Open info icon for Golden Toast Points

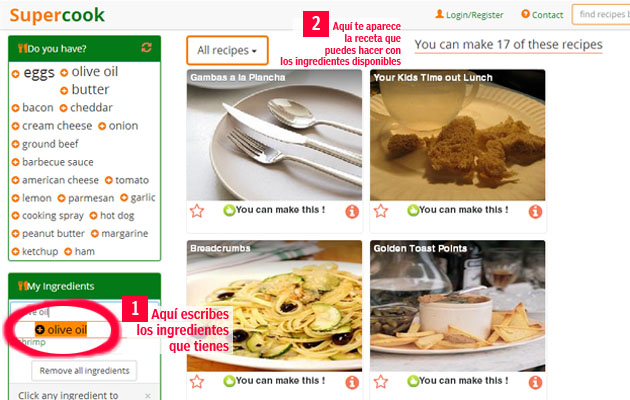[x=535, y=382]
